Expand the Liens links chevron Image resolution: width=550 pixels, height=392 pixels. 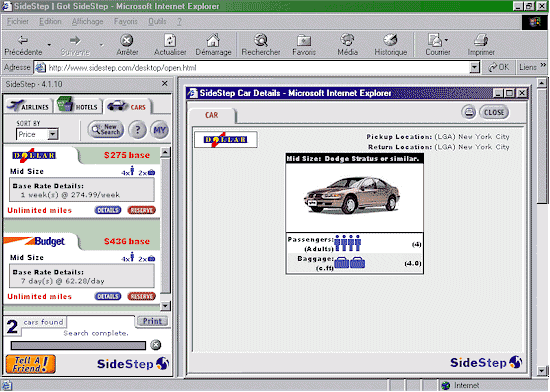[x=543, y=65]
